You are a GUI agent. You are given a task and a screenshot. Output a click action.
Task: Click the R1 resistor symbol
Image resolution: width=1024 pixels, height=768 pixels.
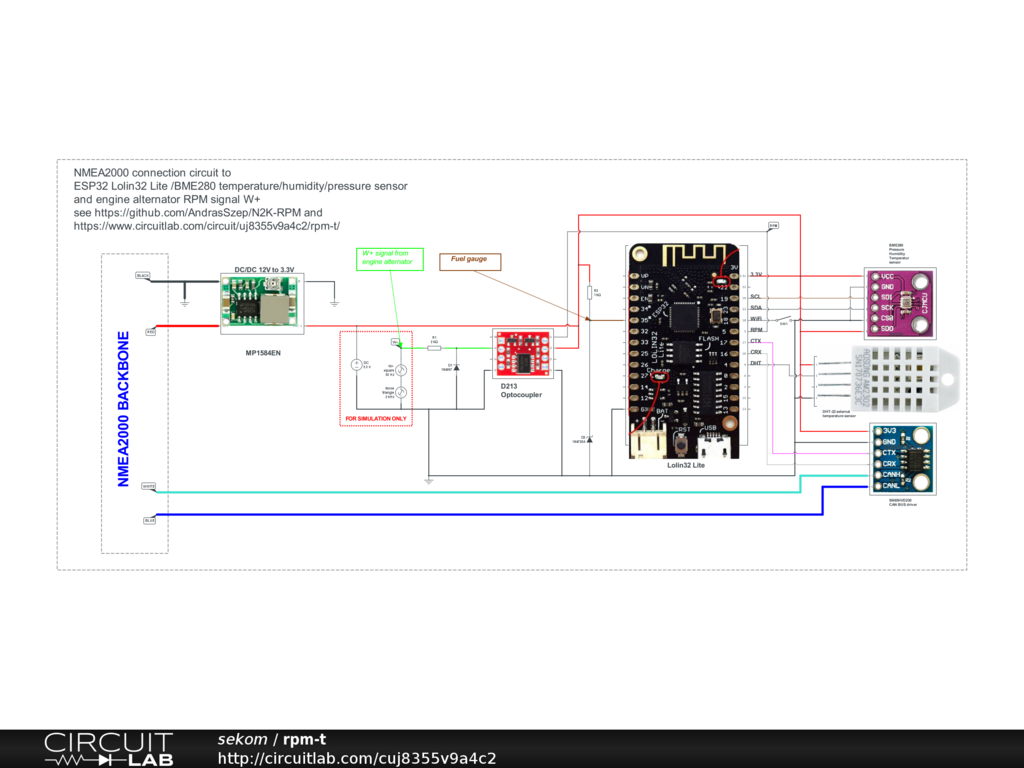tap(434, 347)
